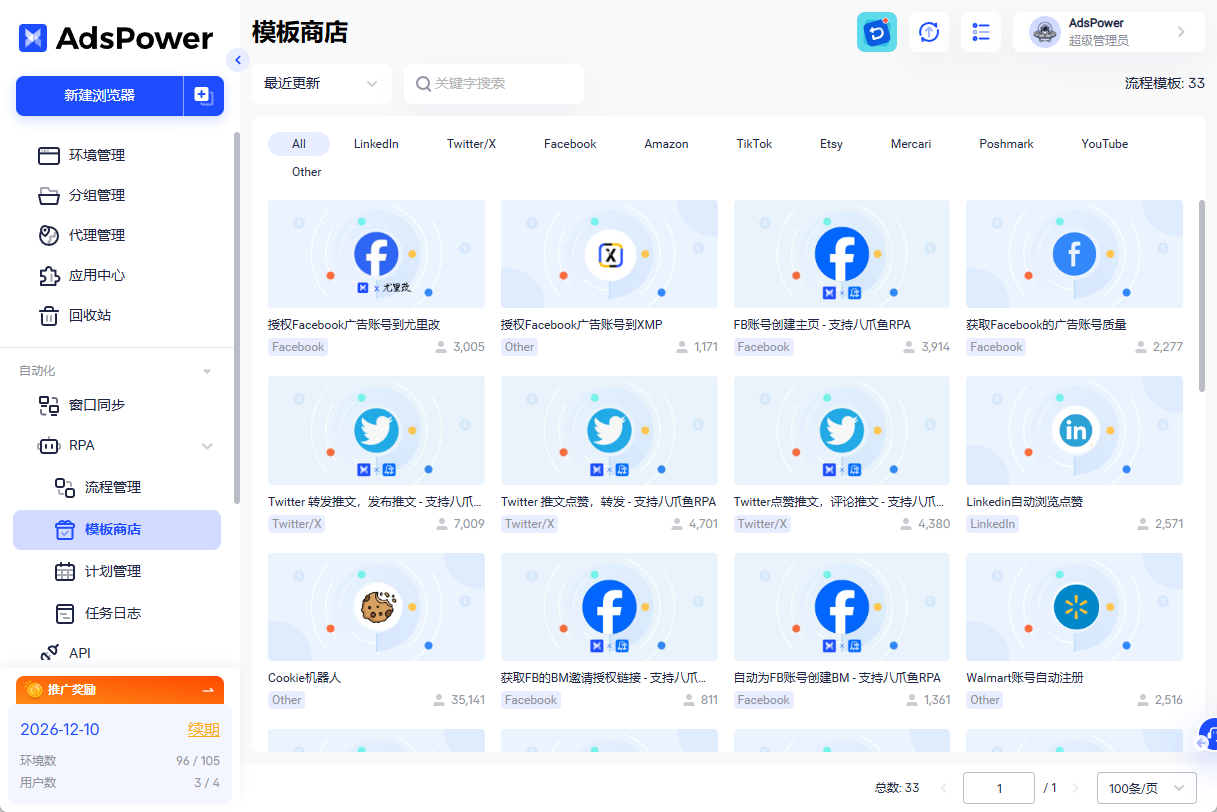Select the All category tab
Screen dimensions: 1217x812
(x=299, y=144)
